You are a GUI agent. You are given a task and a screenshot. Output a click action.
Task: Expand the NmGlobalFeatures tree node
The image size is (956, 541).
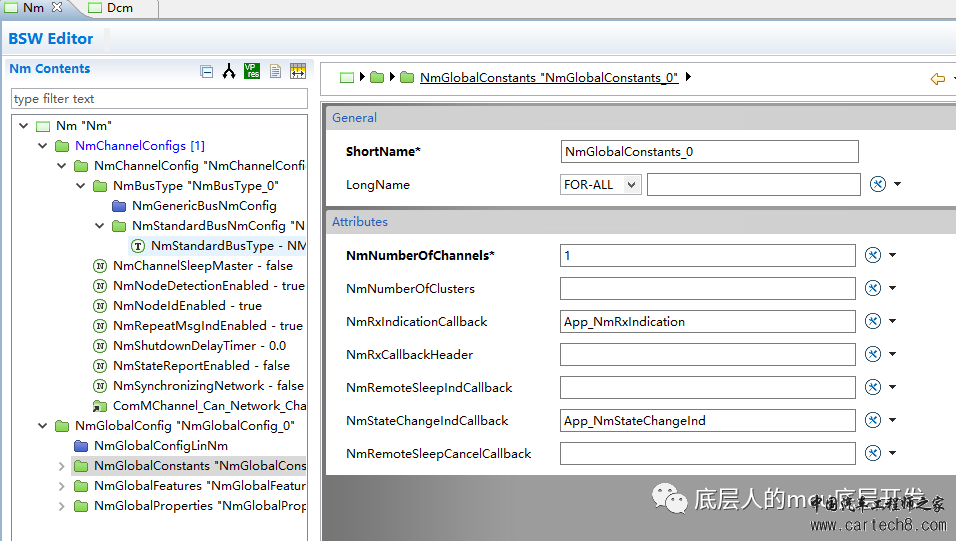coord(62,486)
